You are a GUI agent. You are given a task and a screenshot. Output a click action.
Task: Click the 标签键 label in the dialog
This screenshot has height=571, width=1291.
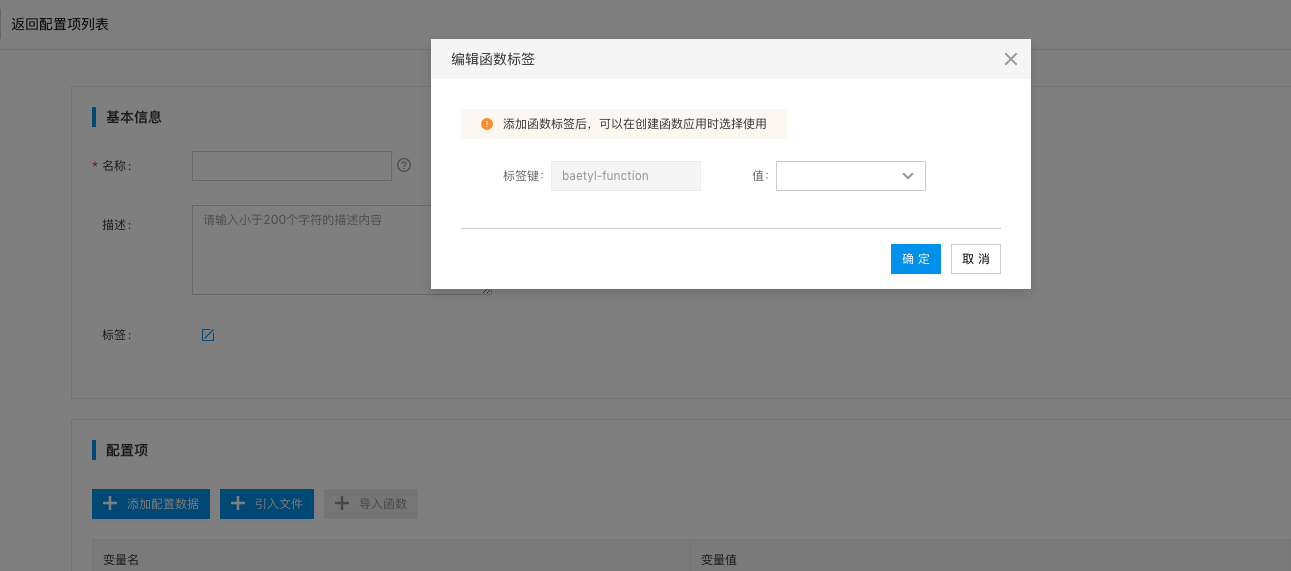(x=523, y=176)
